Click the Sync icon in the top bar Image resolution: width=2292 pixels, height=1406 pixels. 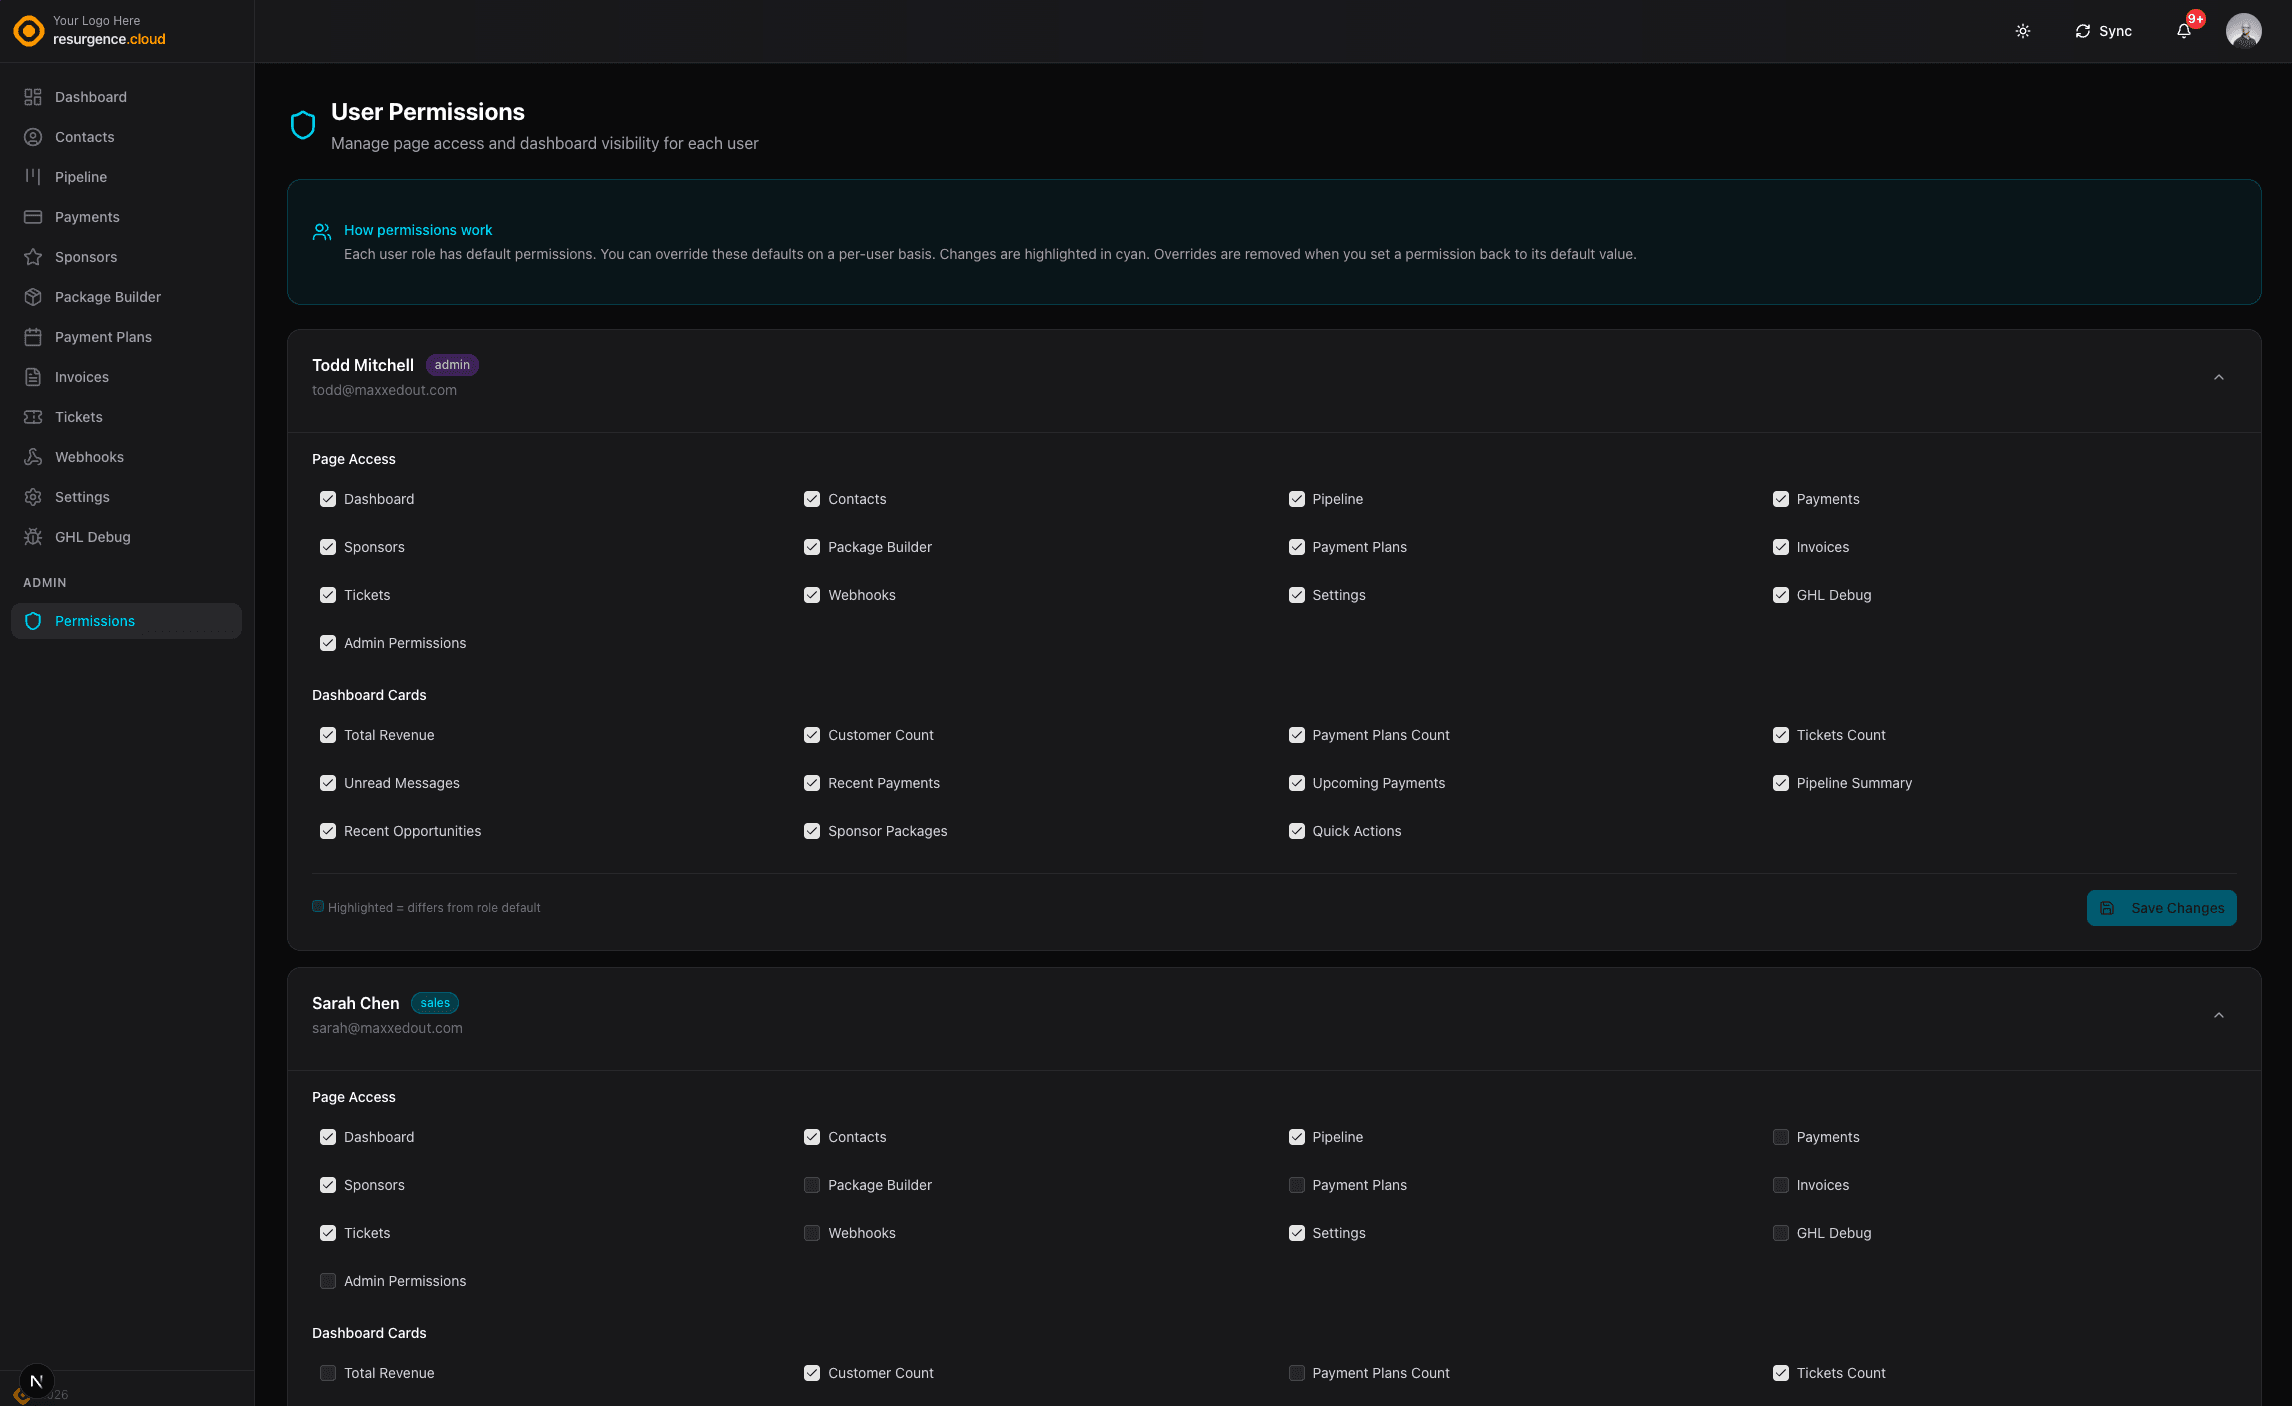click(2103, 31)
